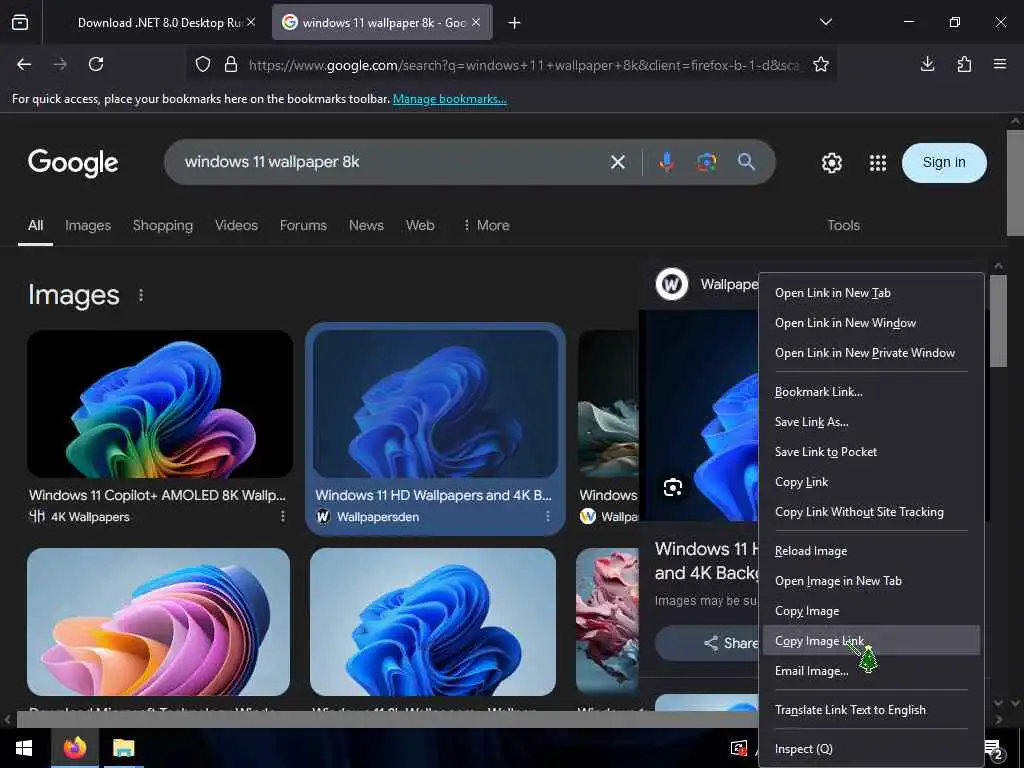Bookmark this page with the star
The width and height of the screenshot is (1024, 768).
pos(821,64)
